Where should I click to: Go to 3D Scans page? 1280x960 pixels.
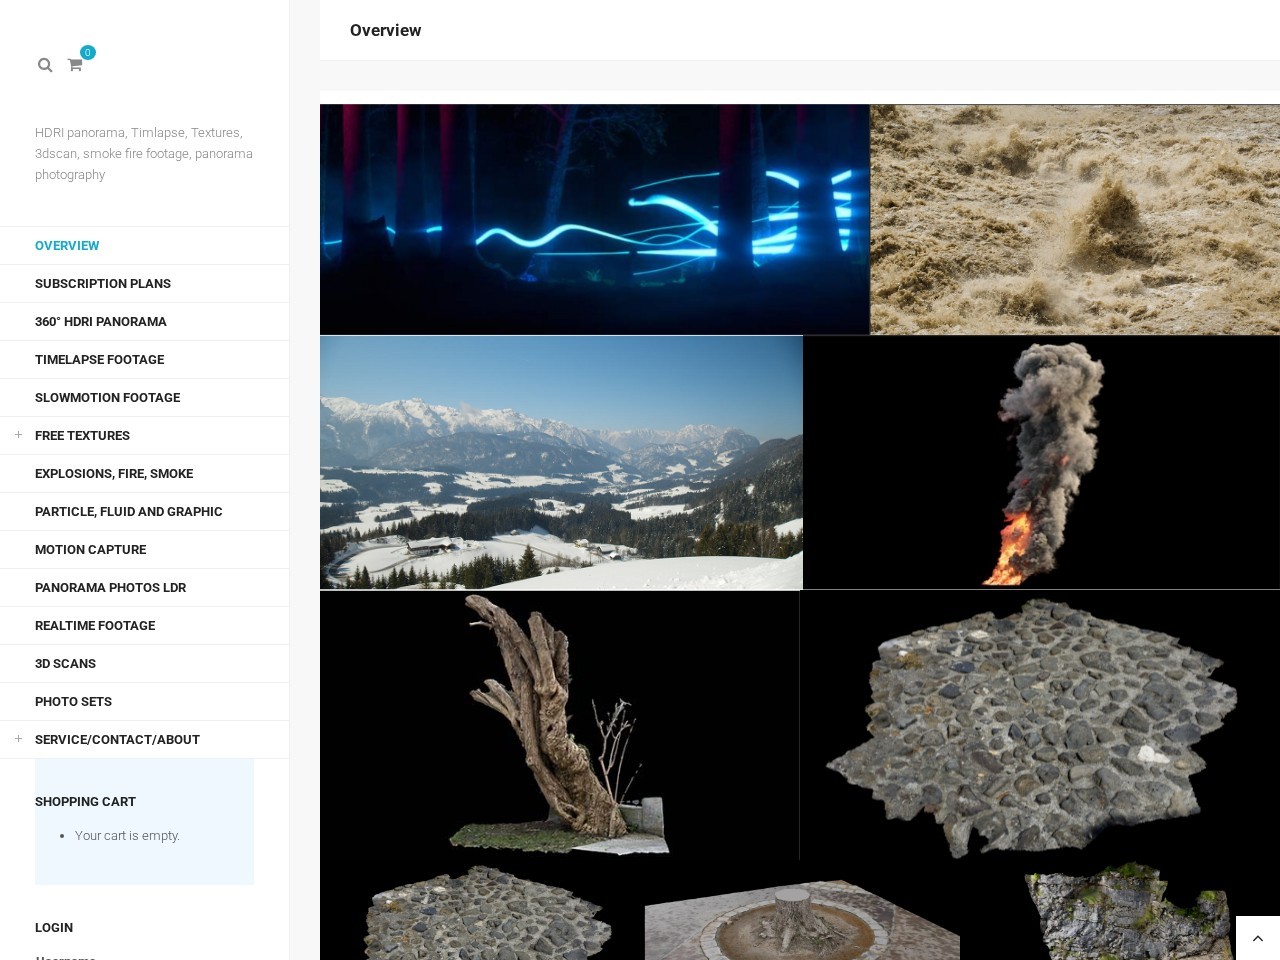point(65,664)
